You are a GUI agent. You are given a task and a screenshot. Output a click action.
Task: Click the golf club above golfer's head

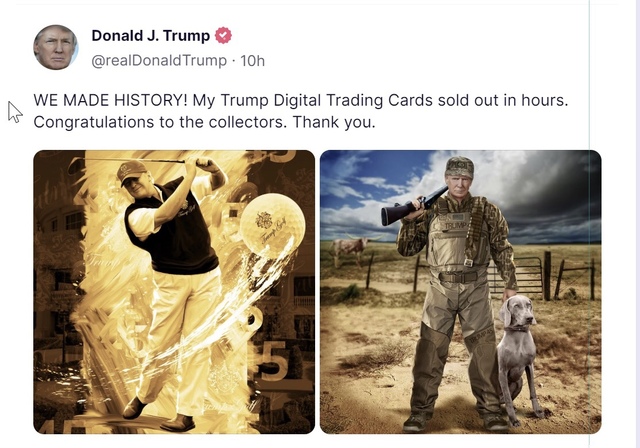pos(139,161)
